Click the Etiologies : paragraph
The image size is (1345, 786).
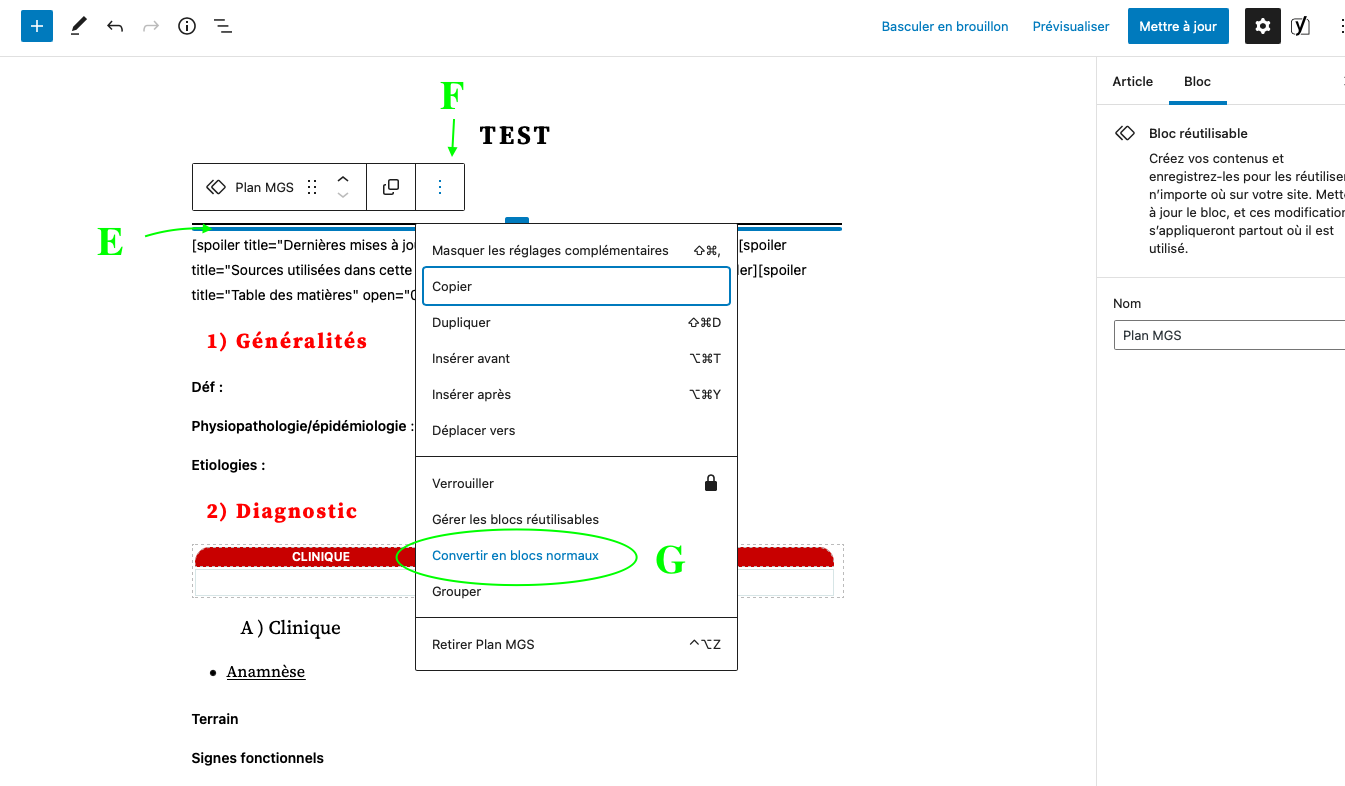coord(228,465)
